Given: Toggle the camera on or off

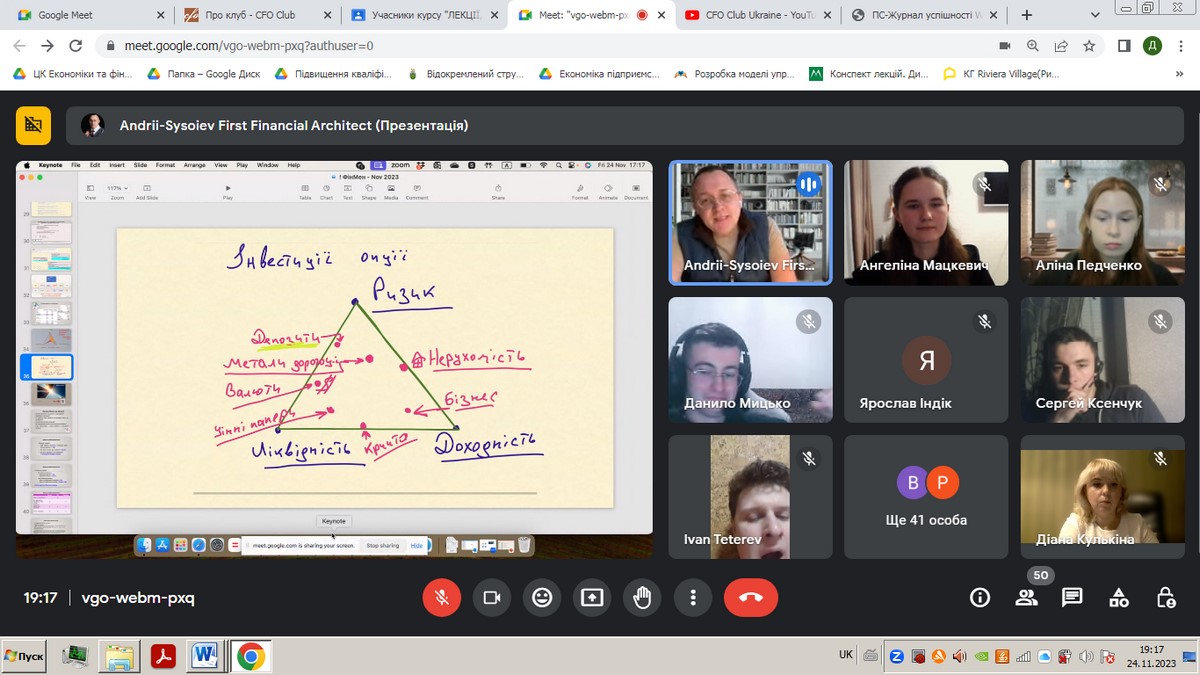Looking at the screenshot, I should [x=491, y=597].
